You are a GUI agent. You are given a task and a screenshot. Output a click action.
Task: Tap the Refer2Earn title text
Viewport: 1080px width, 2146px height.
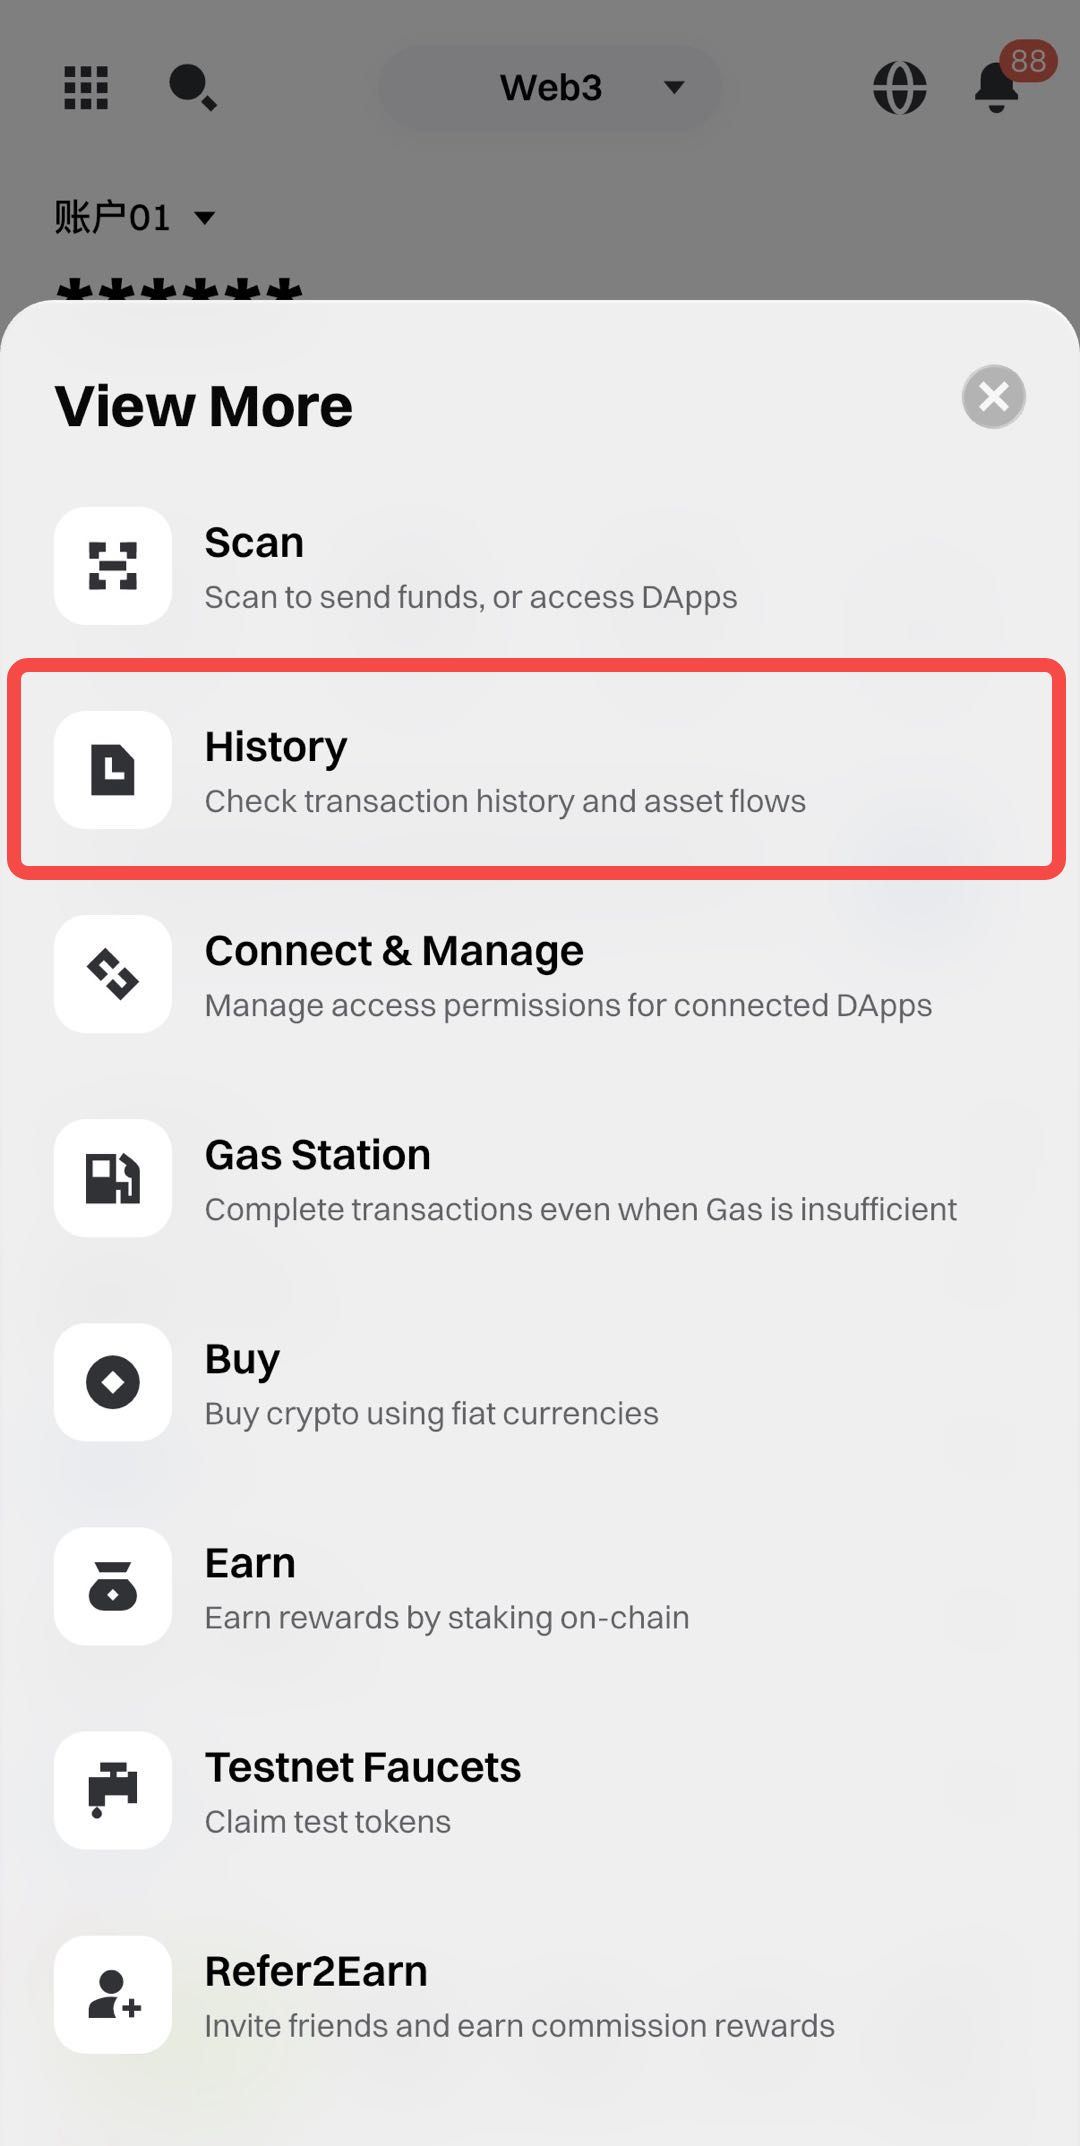[x=316, y=1971]
